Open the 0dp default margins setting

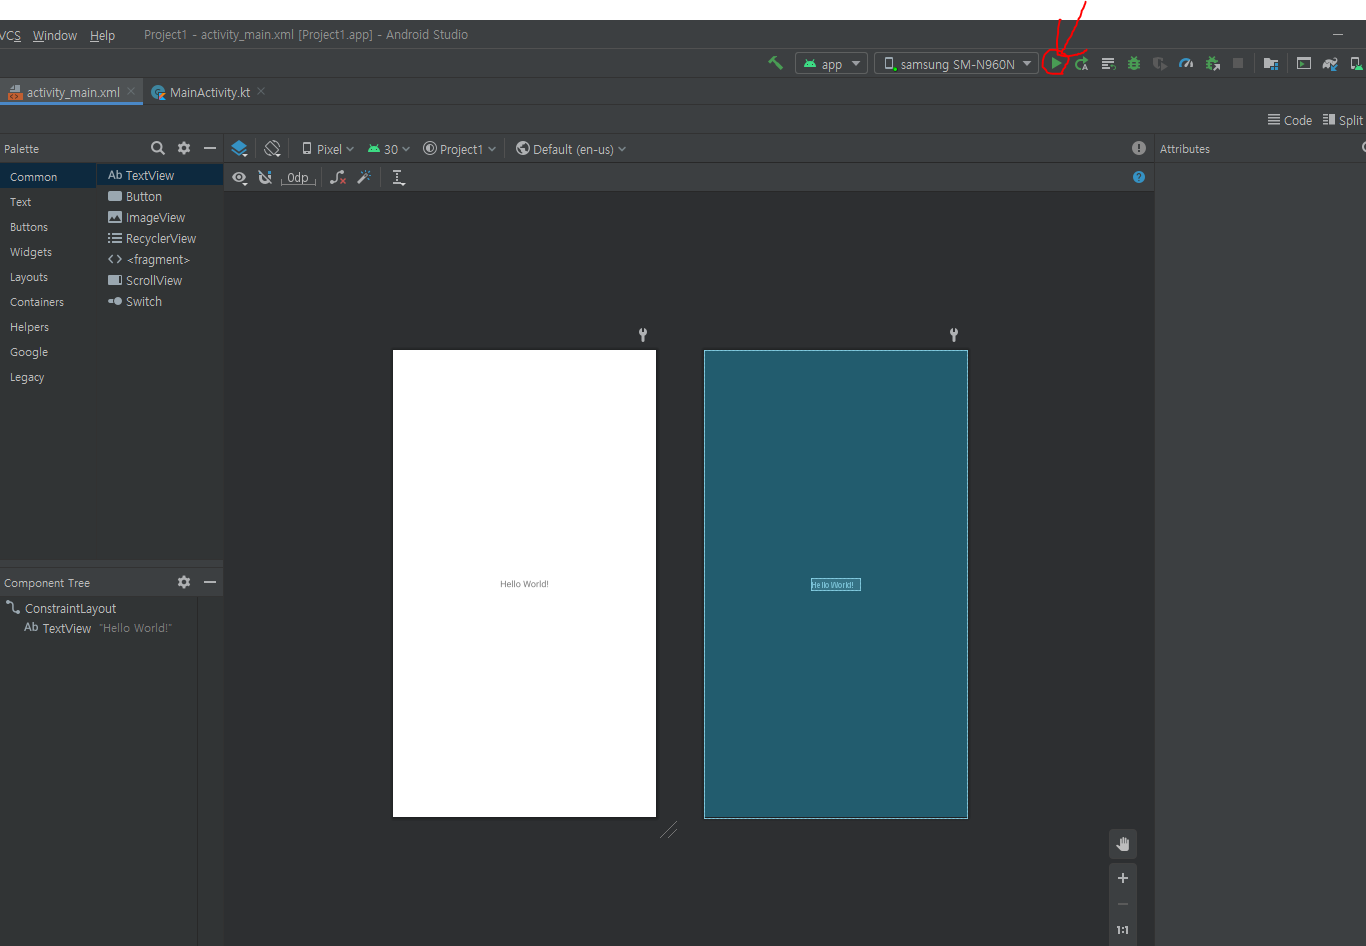298,177
